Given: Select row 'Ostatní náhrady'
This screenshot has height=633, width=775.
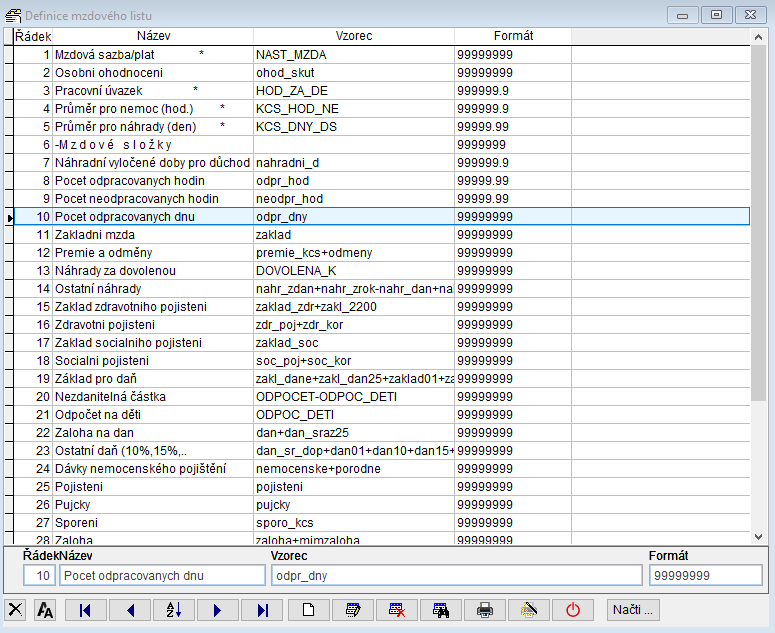Looking at the screenshot, I should coord(382,289).
